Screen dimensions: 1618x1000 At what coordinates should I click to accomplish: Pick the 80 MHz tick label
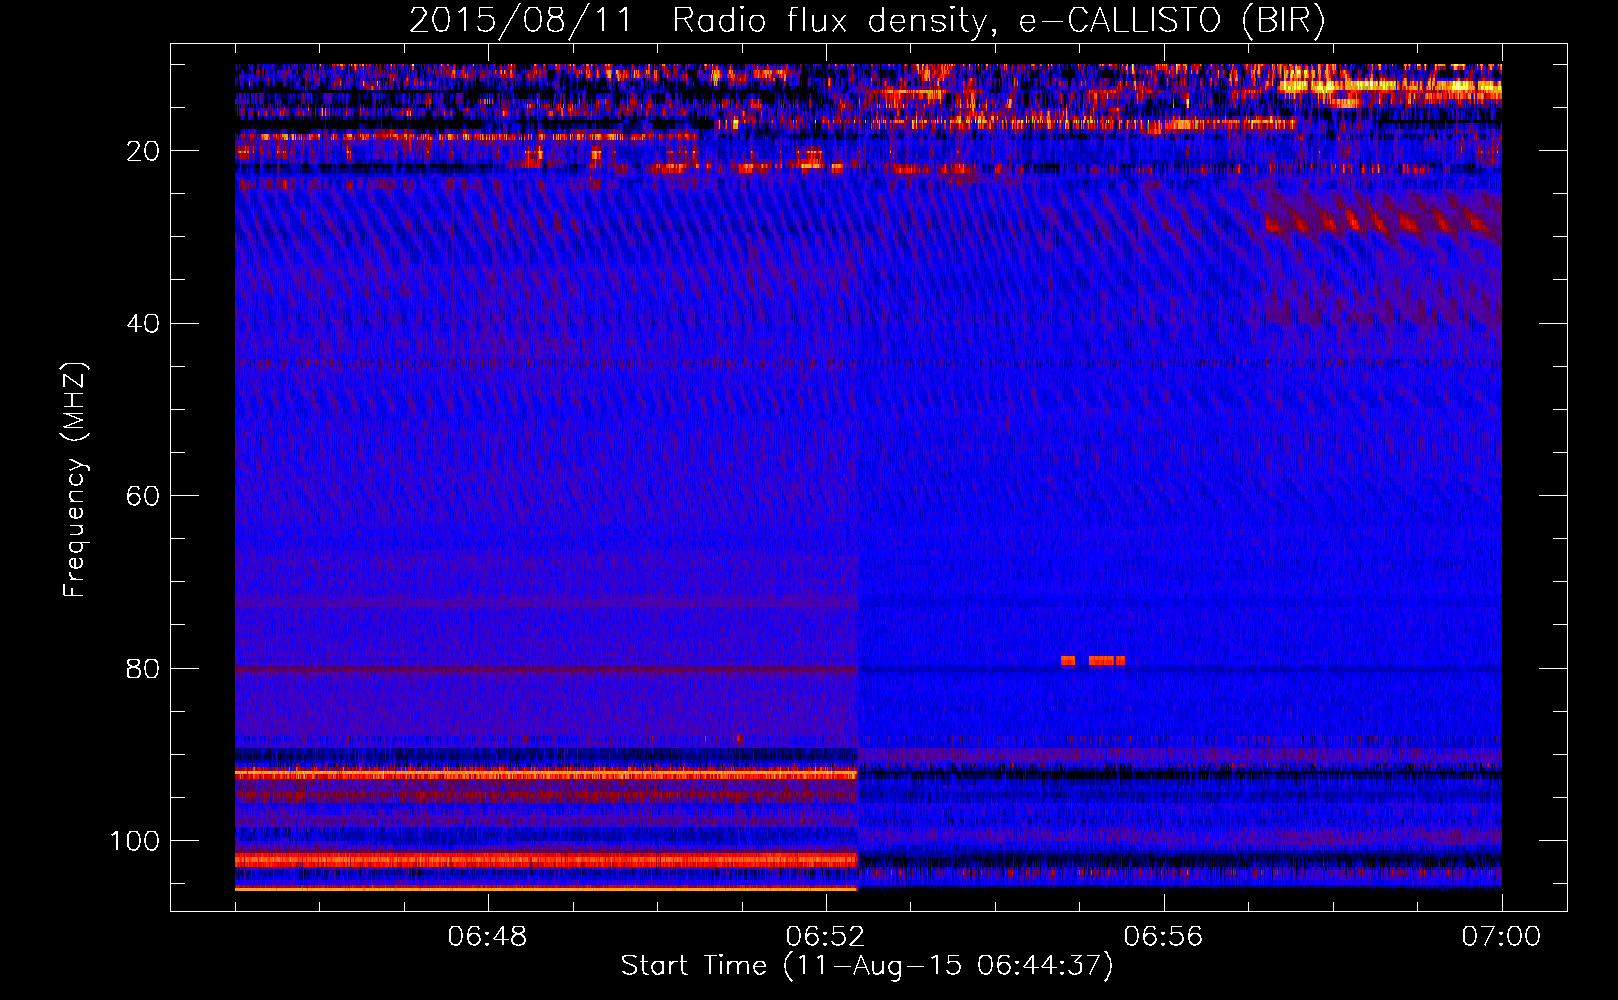click(143, 669)
